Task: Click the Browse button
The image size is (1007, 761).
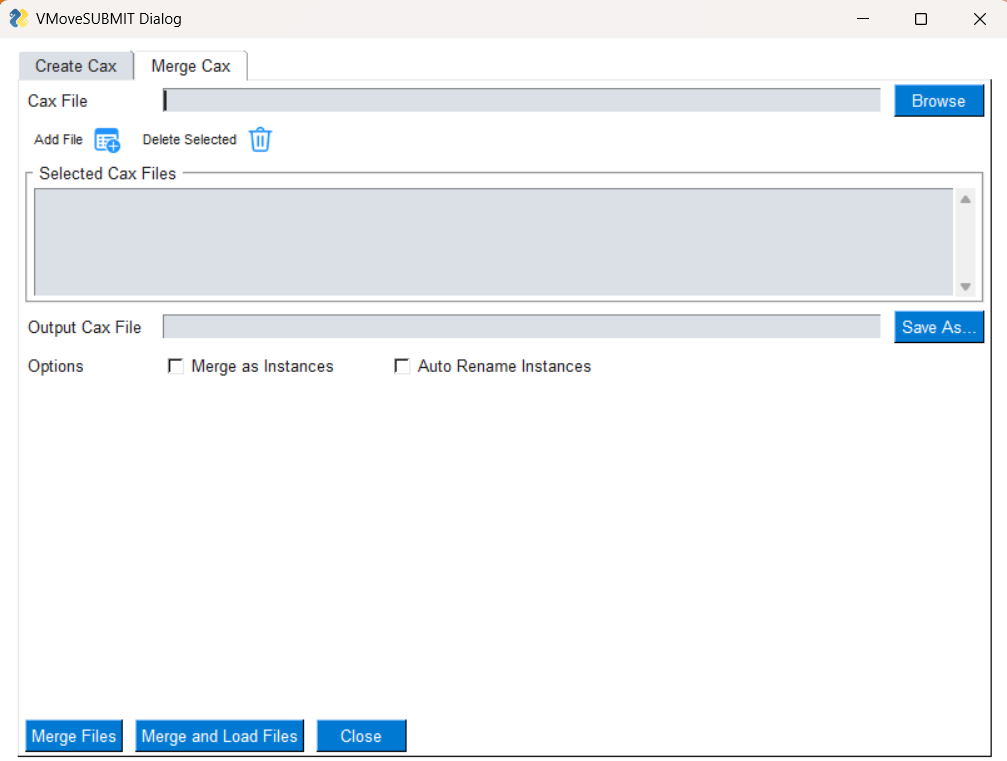Action: pyautogui.click(x=938, y=101)
